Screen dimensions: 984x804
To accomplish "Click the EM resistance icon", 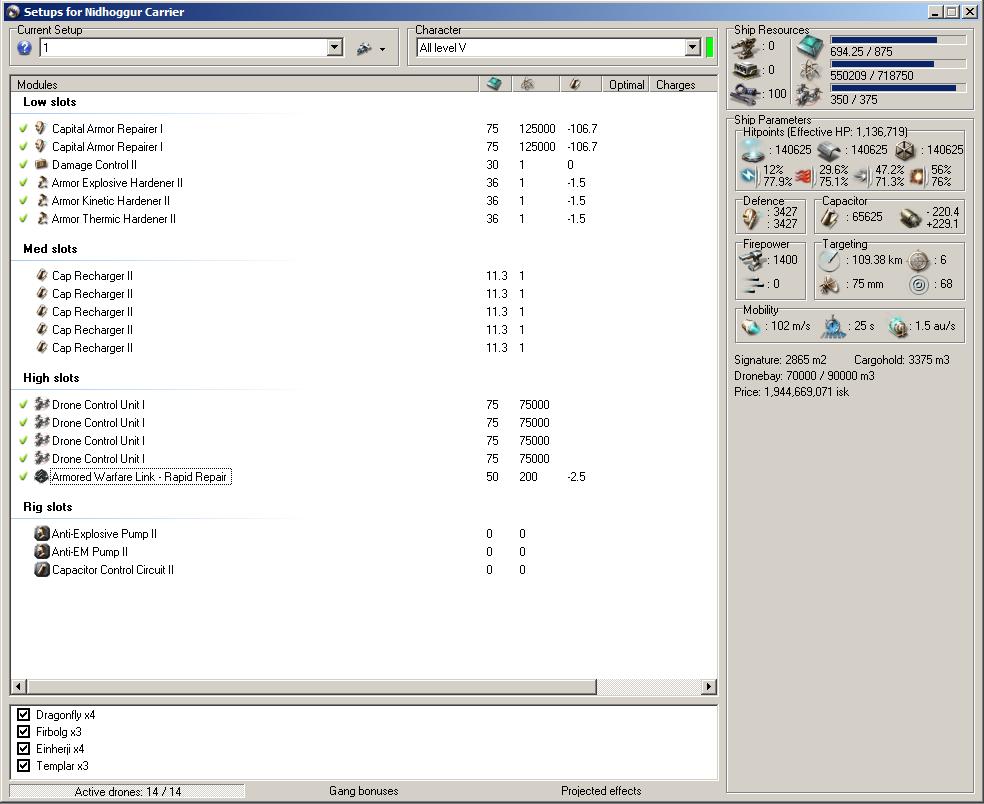I will (748, 176).
